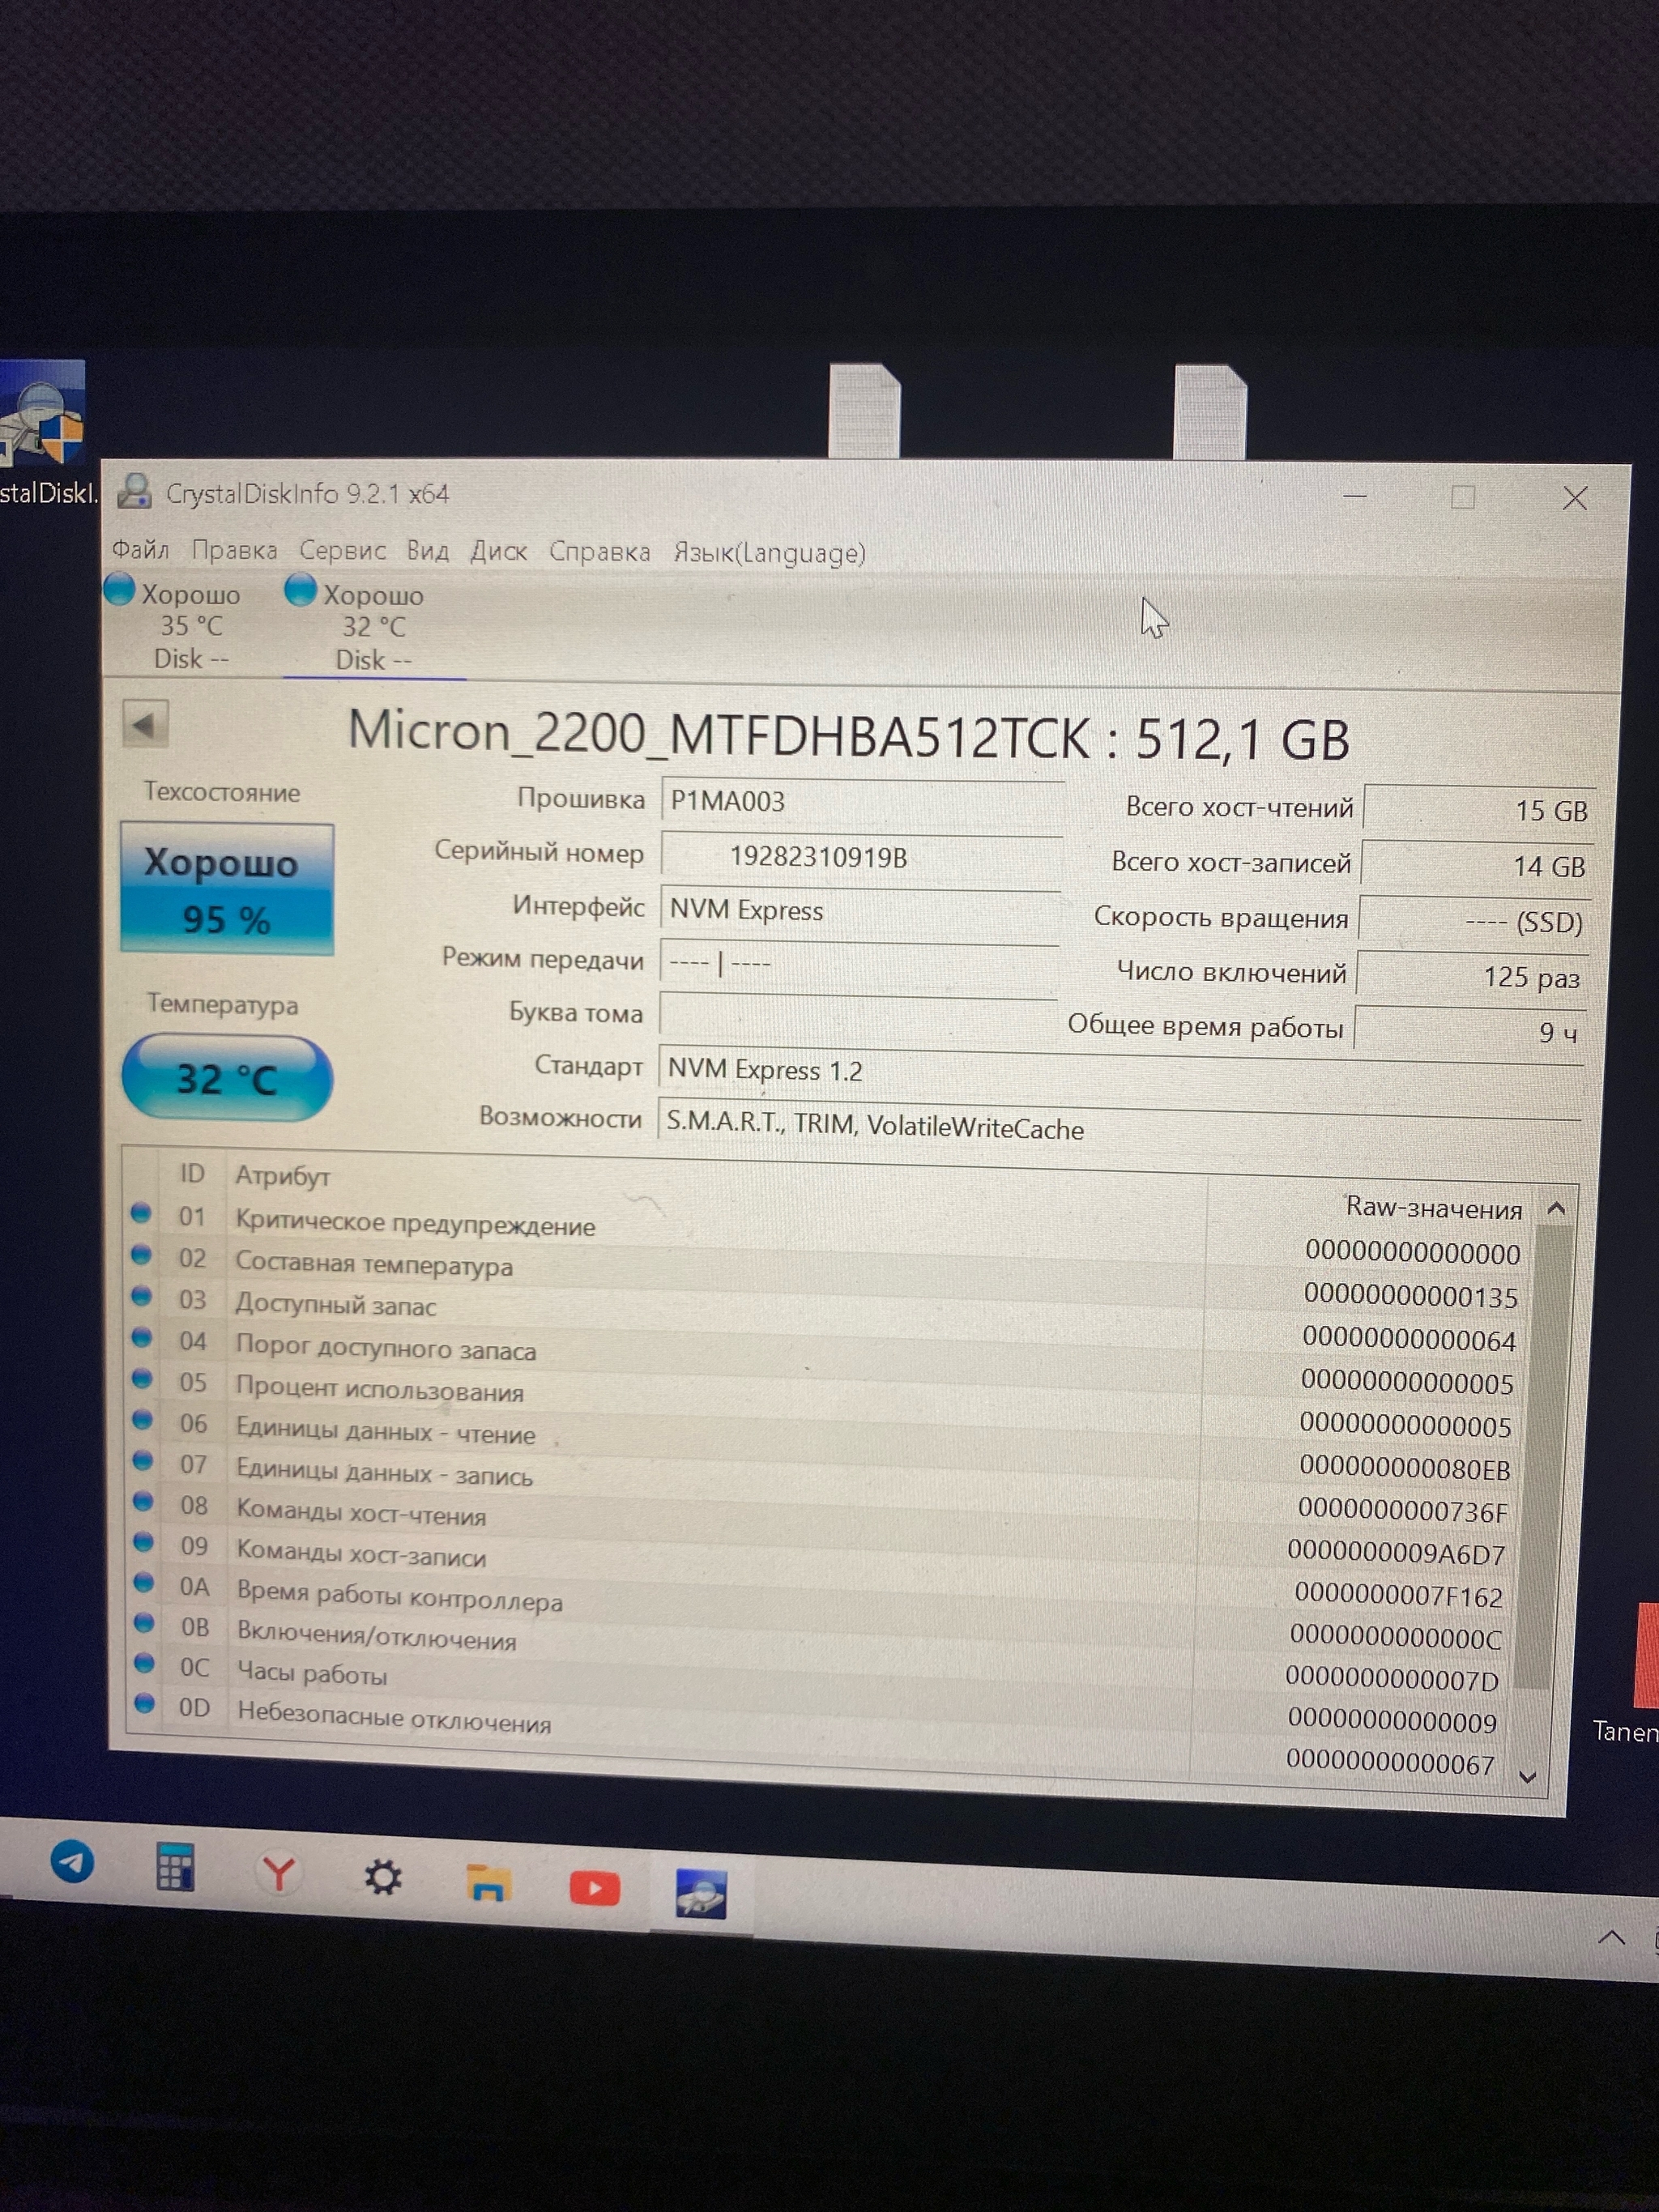Open the Calculator from taskbar
The width and height of the screenshot is (1659, 2212).
[x=175, y=1868]
